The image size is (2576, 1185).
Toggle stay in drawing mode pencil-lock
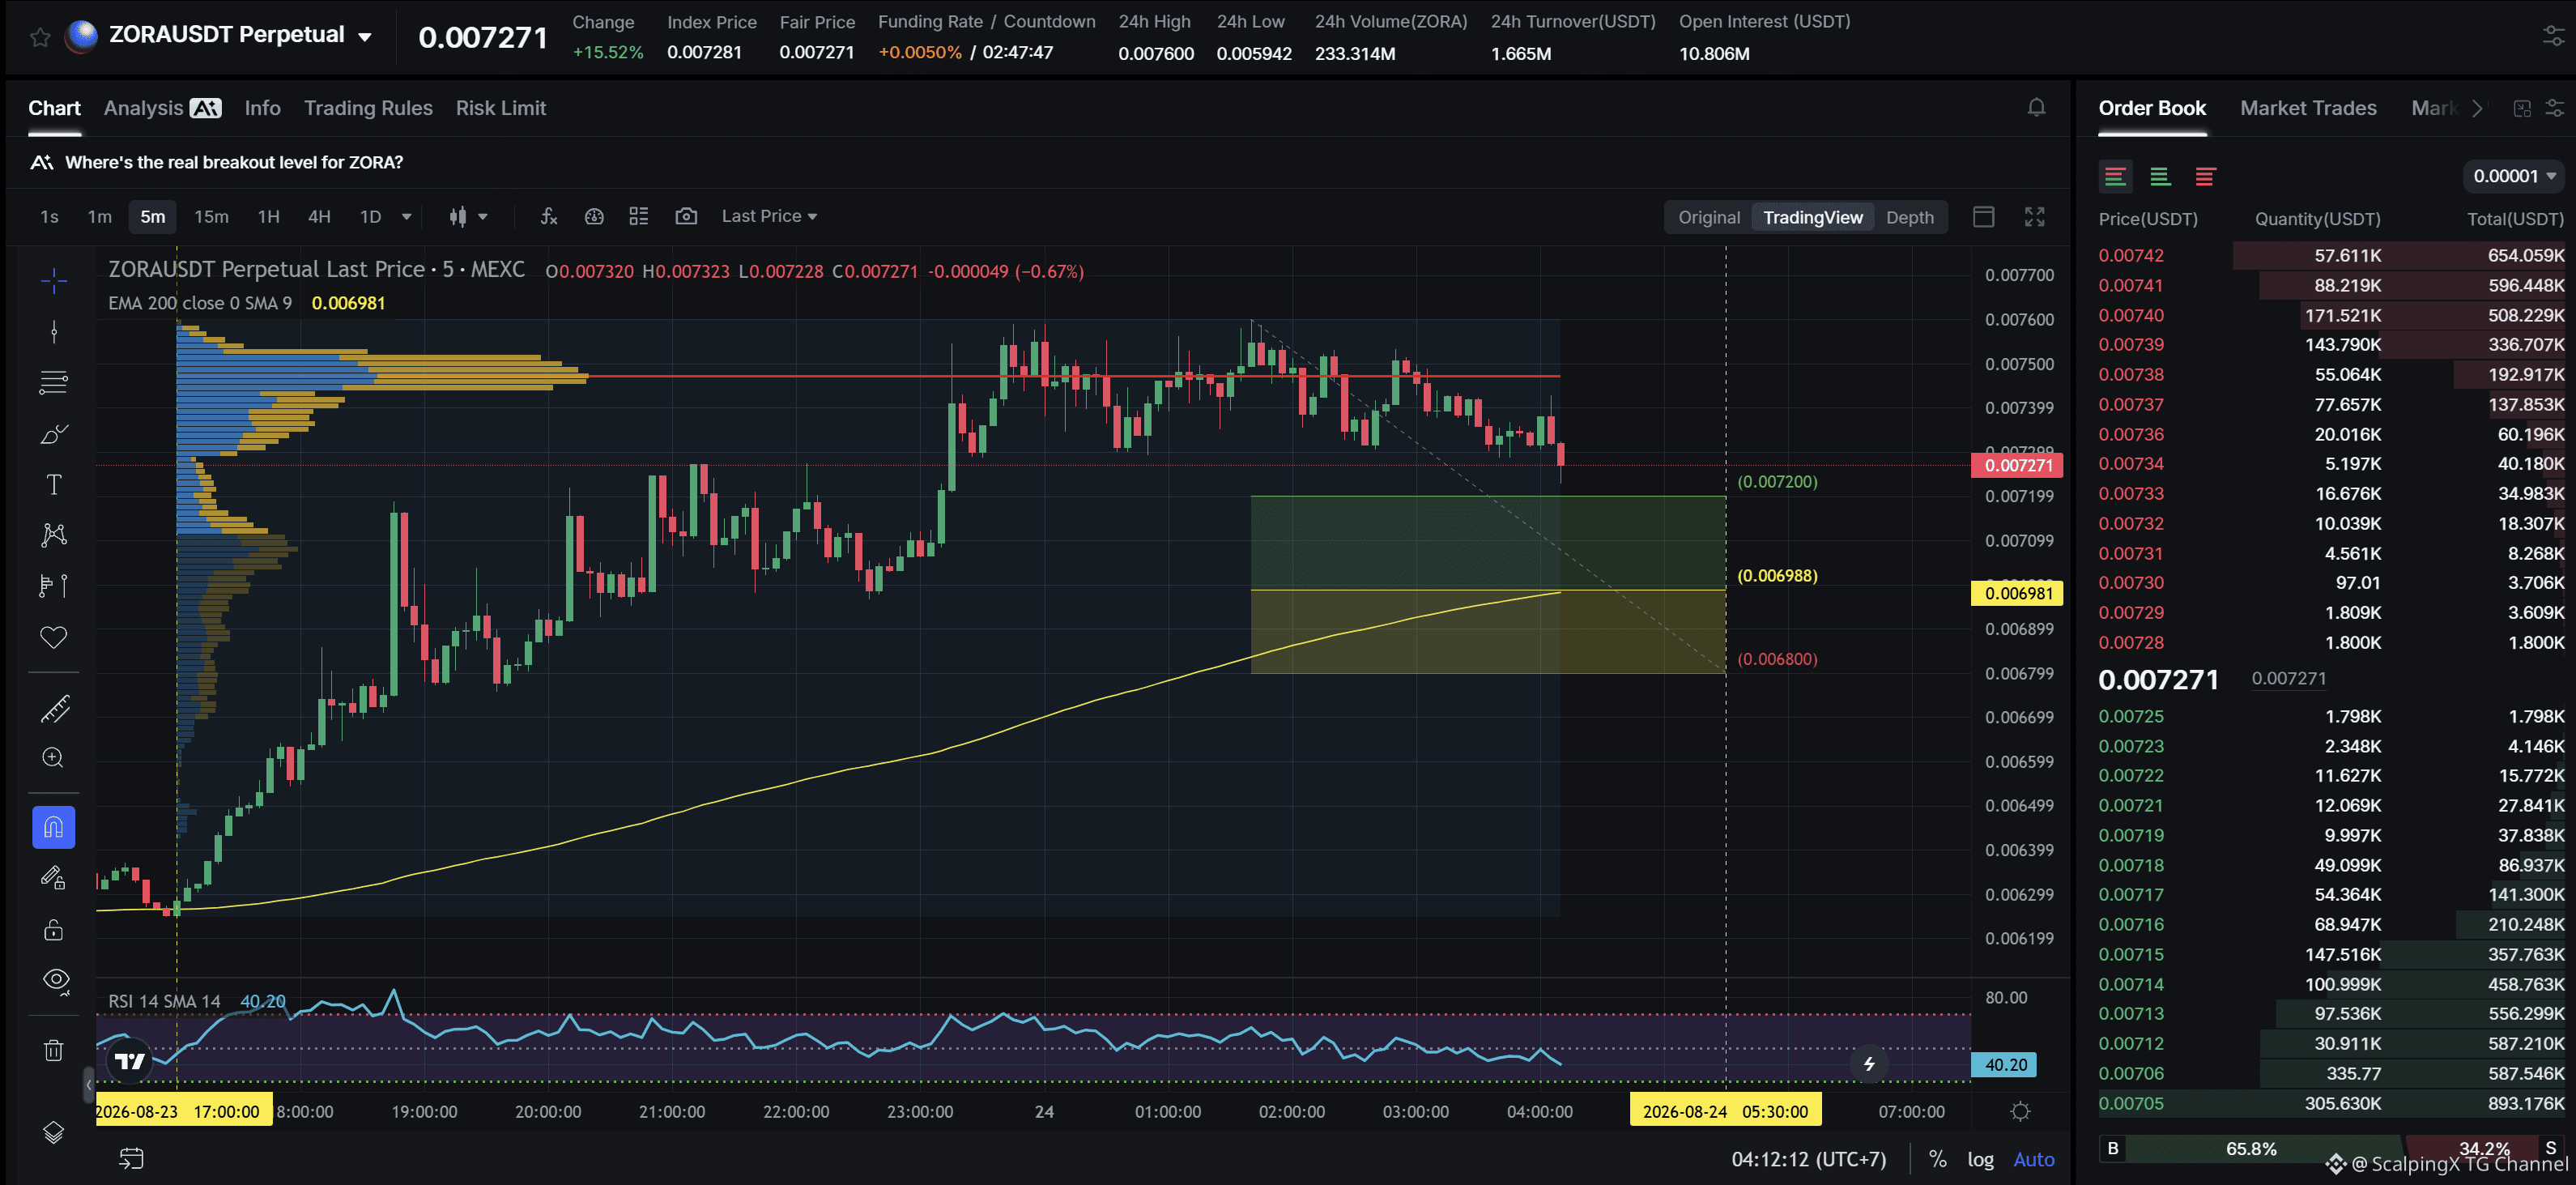[x=54, y=878]
